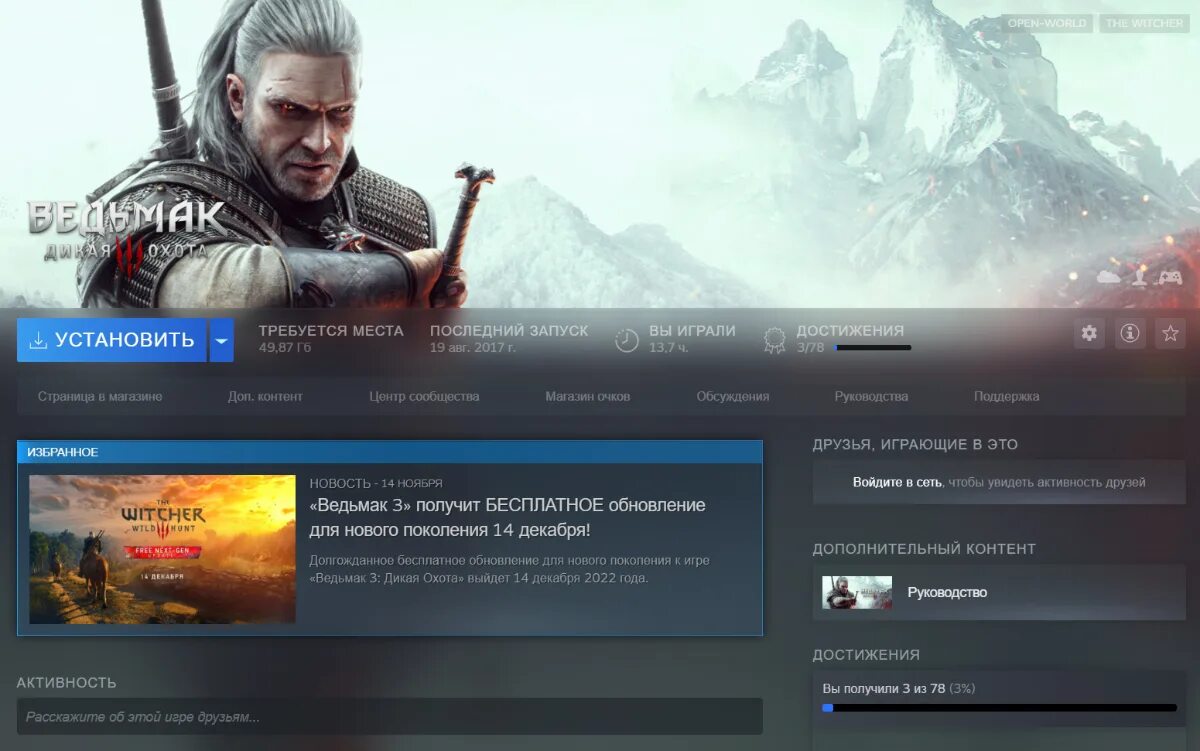Viewport: 1200px width, 751px height.
Task: Click the ДОПОЛНИТЕЛЬНЫЙ КОНТЕНТ section heading
Action: click(924, 549)
